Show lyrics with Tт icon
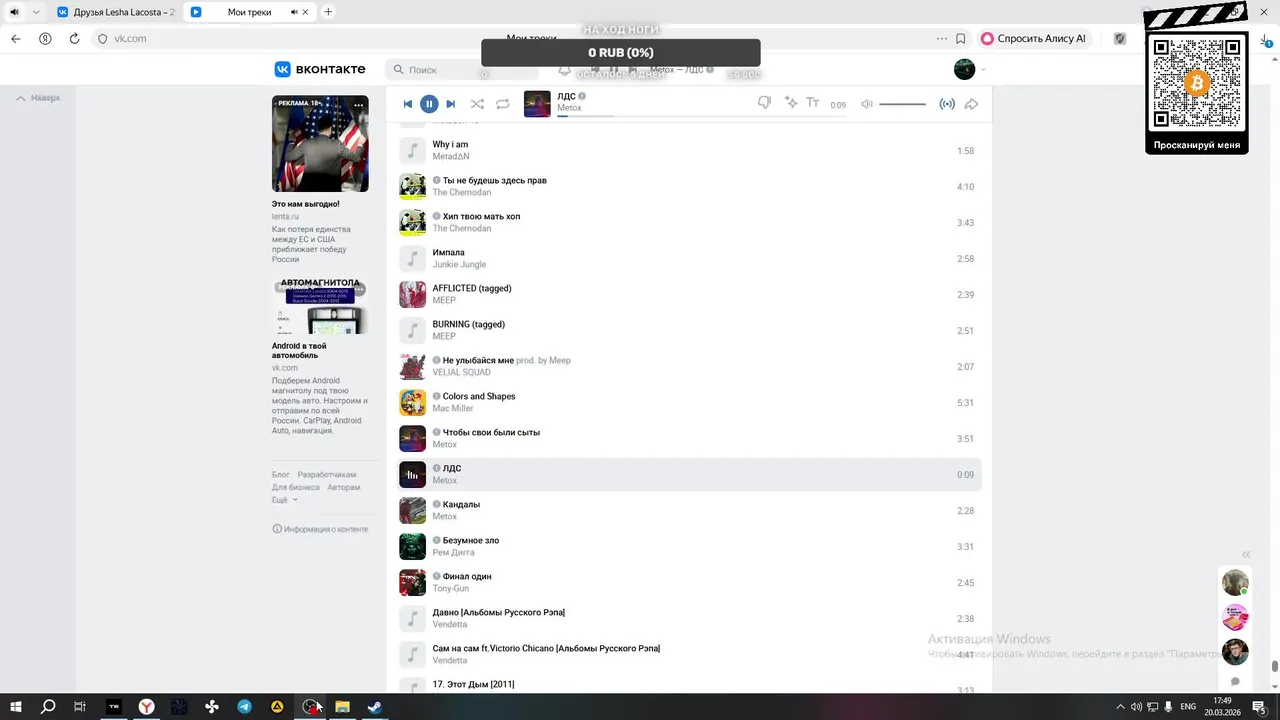Screen dimensions: 1280x720 tap(812, 103)
